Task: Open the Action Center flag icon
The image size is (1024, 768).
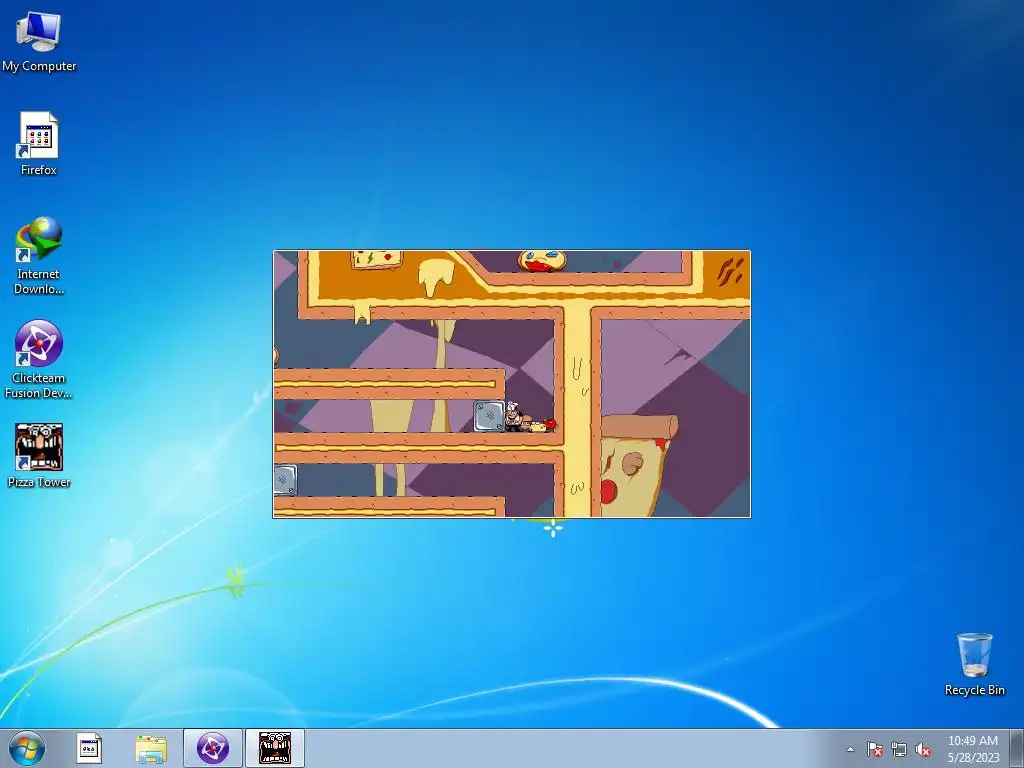Action: click(875, 749)
